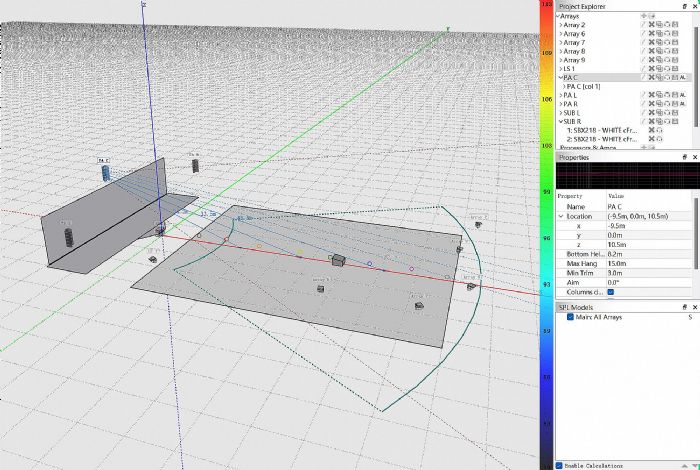The image size is (700, 470).
Task: Click the save icon for Array 9
Action: pos(675,60)
